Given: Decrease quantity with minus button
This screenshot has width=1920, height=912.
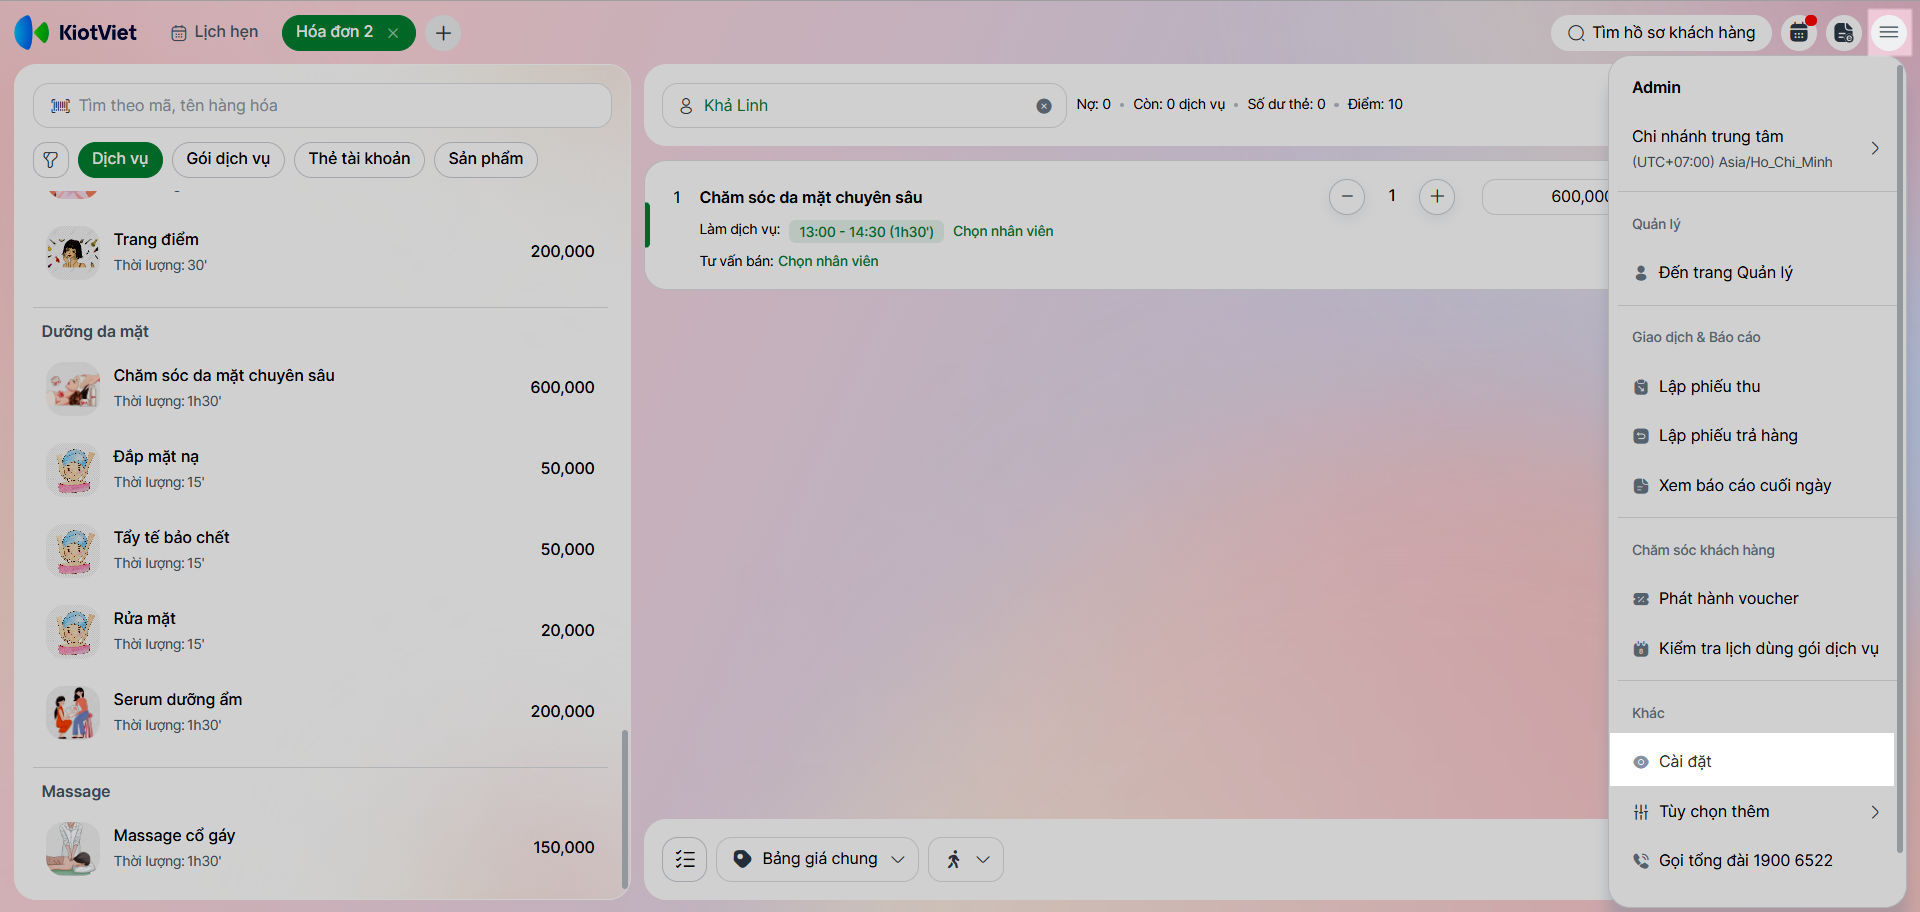Looking at the screenshot, I should 1347,196.
